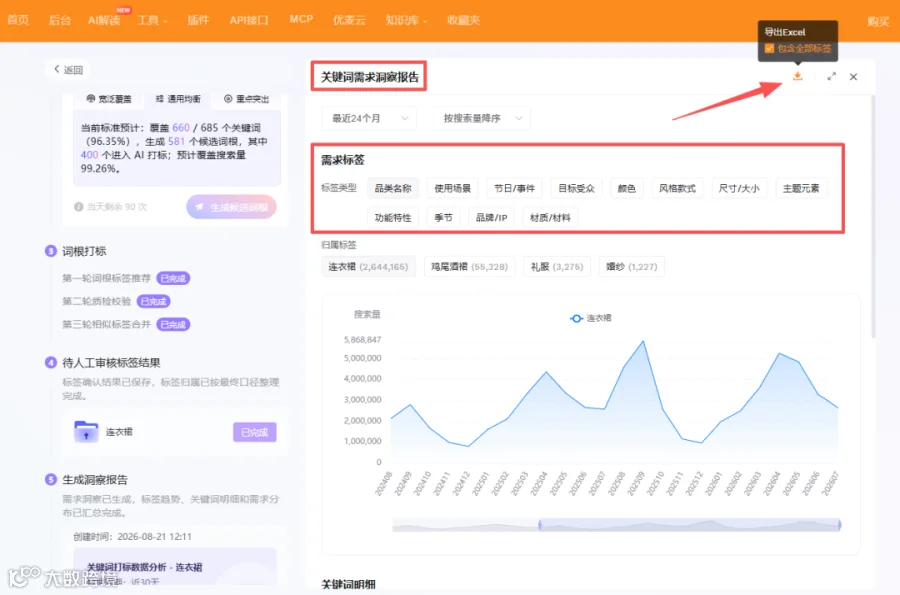The height and width of the screenshot is (595, 900).
Task: Select the 风格款式 tag type
Action: point(677,188)
